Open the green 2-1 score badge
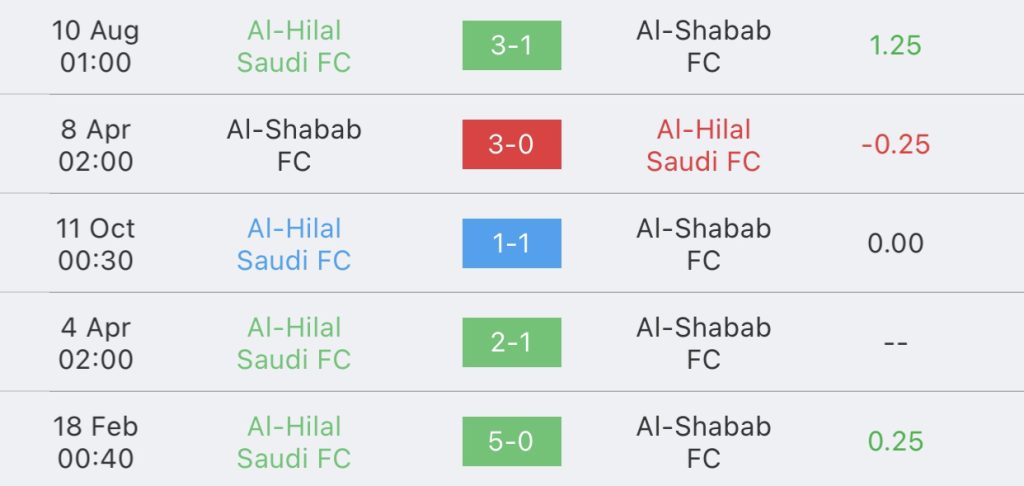Viewport: 1024px width, 486px height. 511,342
